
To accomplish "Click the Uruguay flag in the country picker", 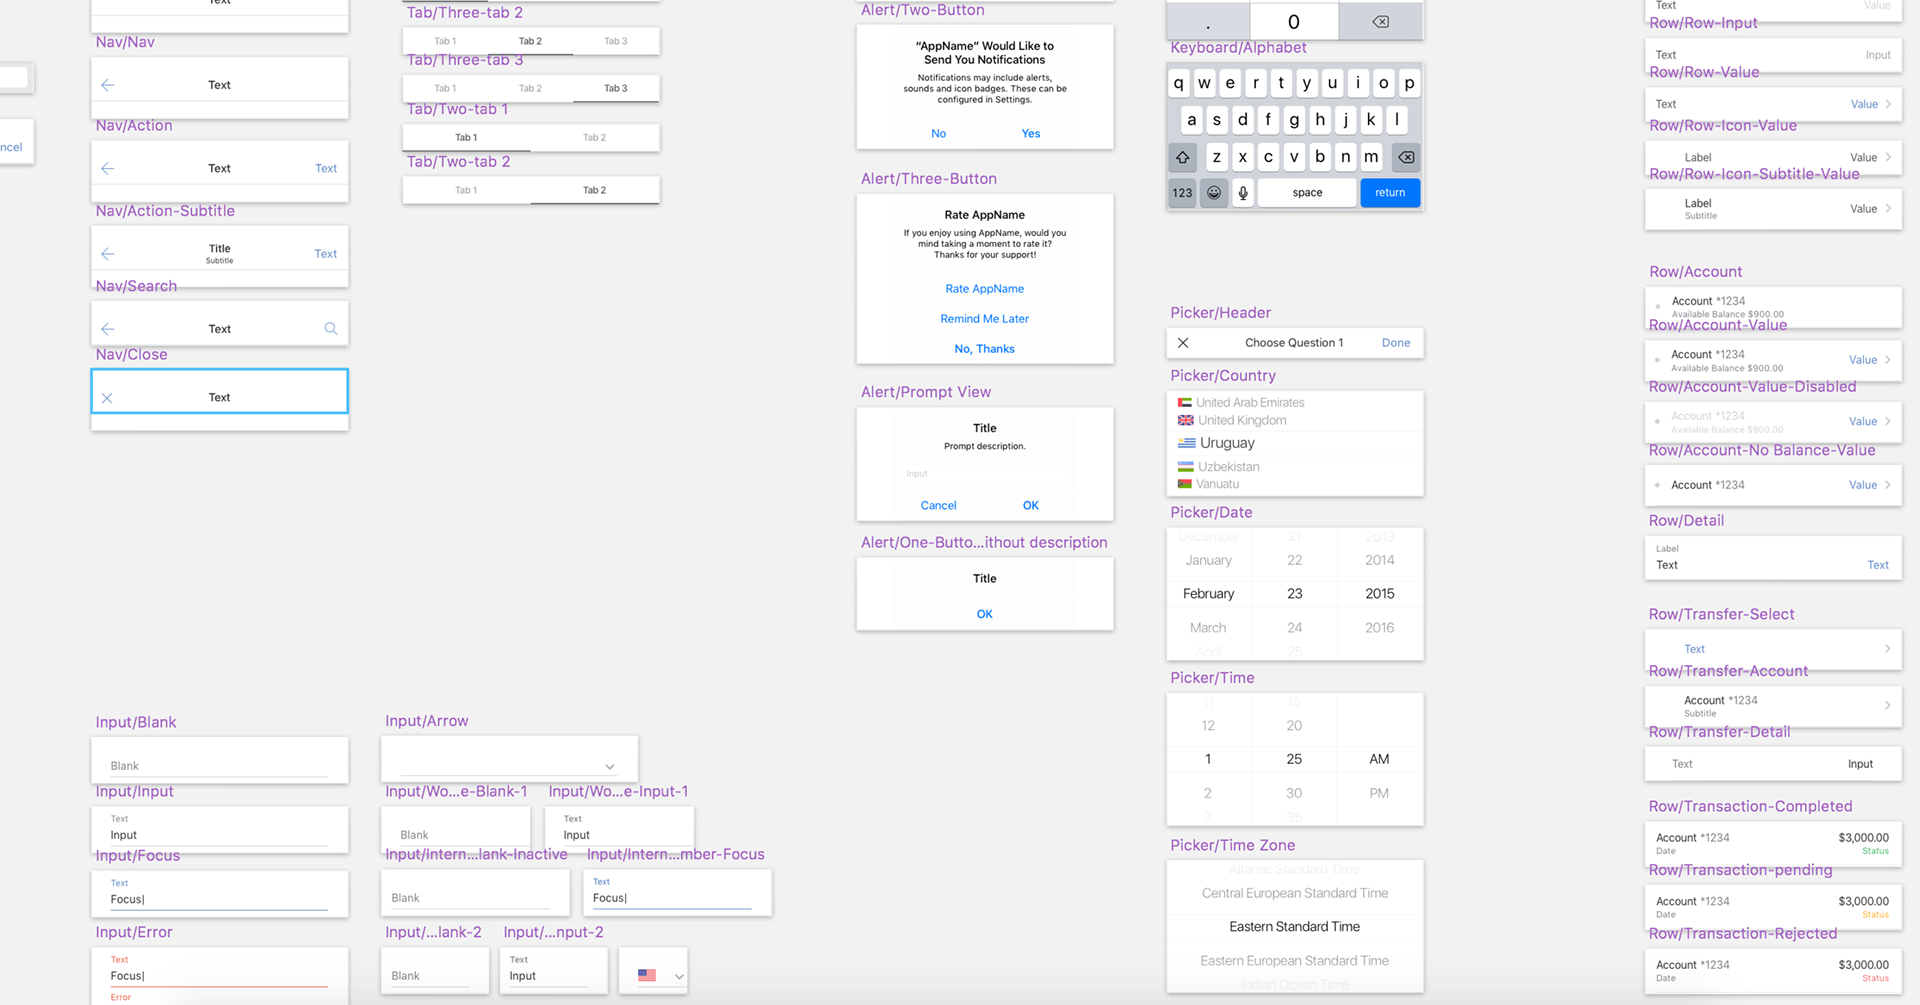I will (x=1187, y=443).
